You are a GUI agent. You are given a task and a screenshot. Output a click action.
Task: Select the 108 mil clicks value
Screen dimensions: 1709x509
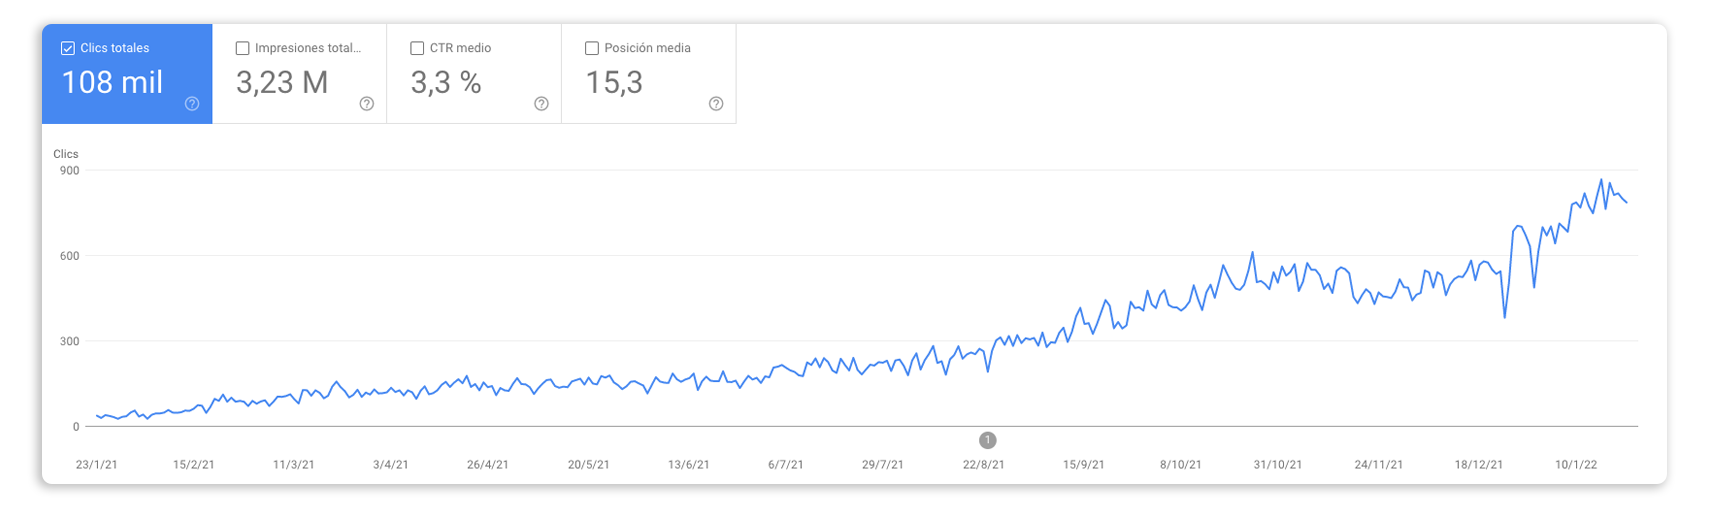pyautogui.click(x=112, y=82)
